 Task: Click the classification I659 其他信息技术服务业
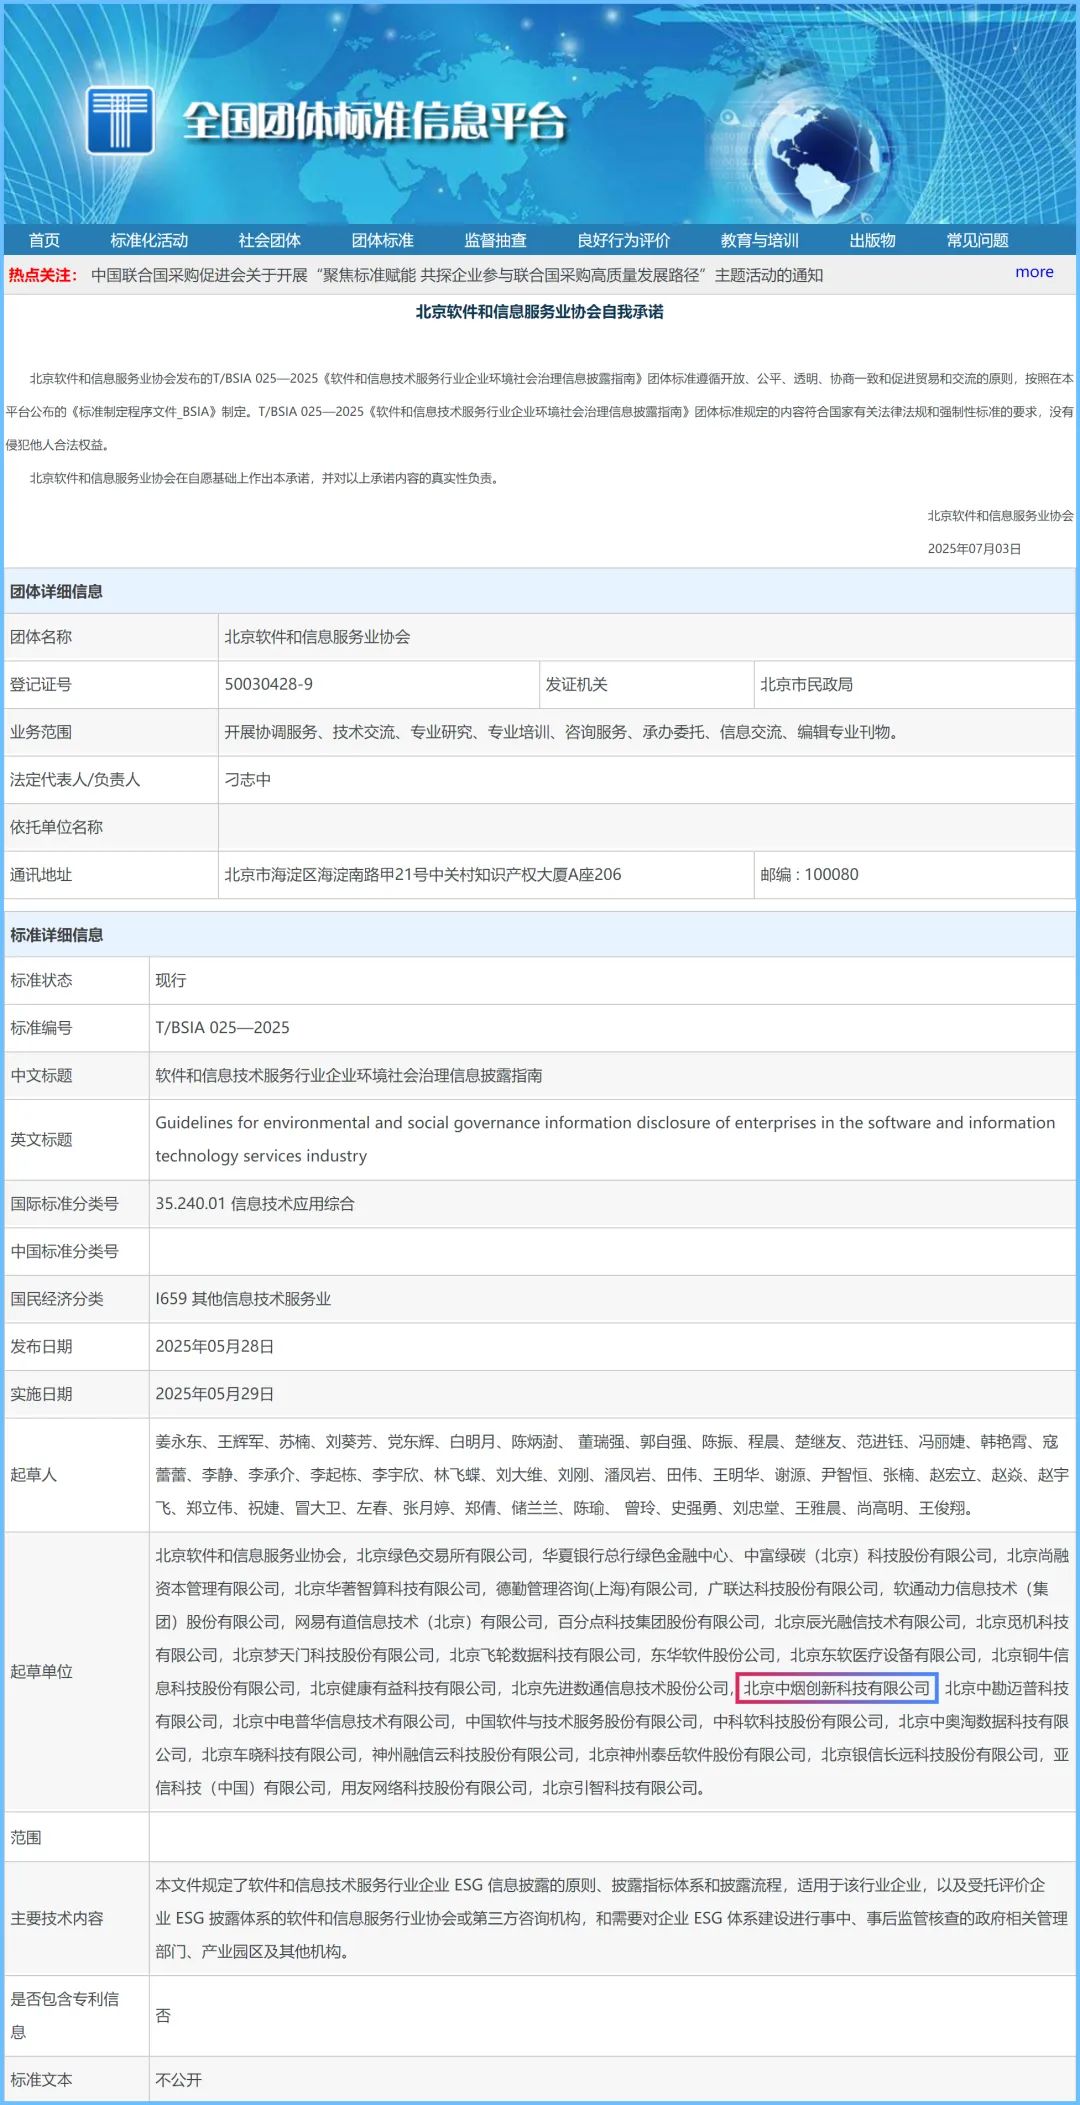pos(243,1298)
